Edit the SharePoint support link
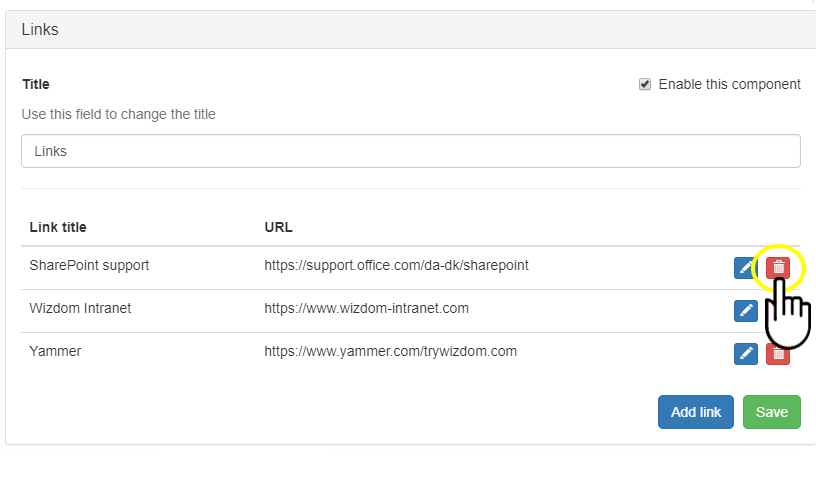 tap(745, 268)
